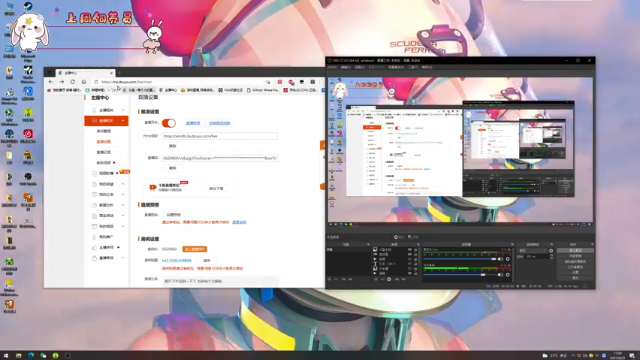Click the 设置预告 button
This screenshot has height=360, width=640.
[x=174, y=214]
